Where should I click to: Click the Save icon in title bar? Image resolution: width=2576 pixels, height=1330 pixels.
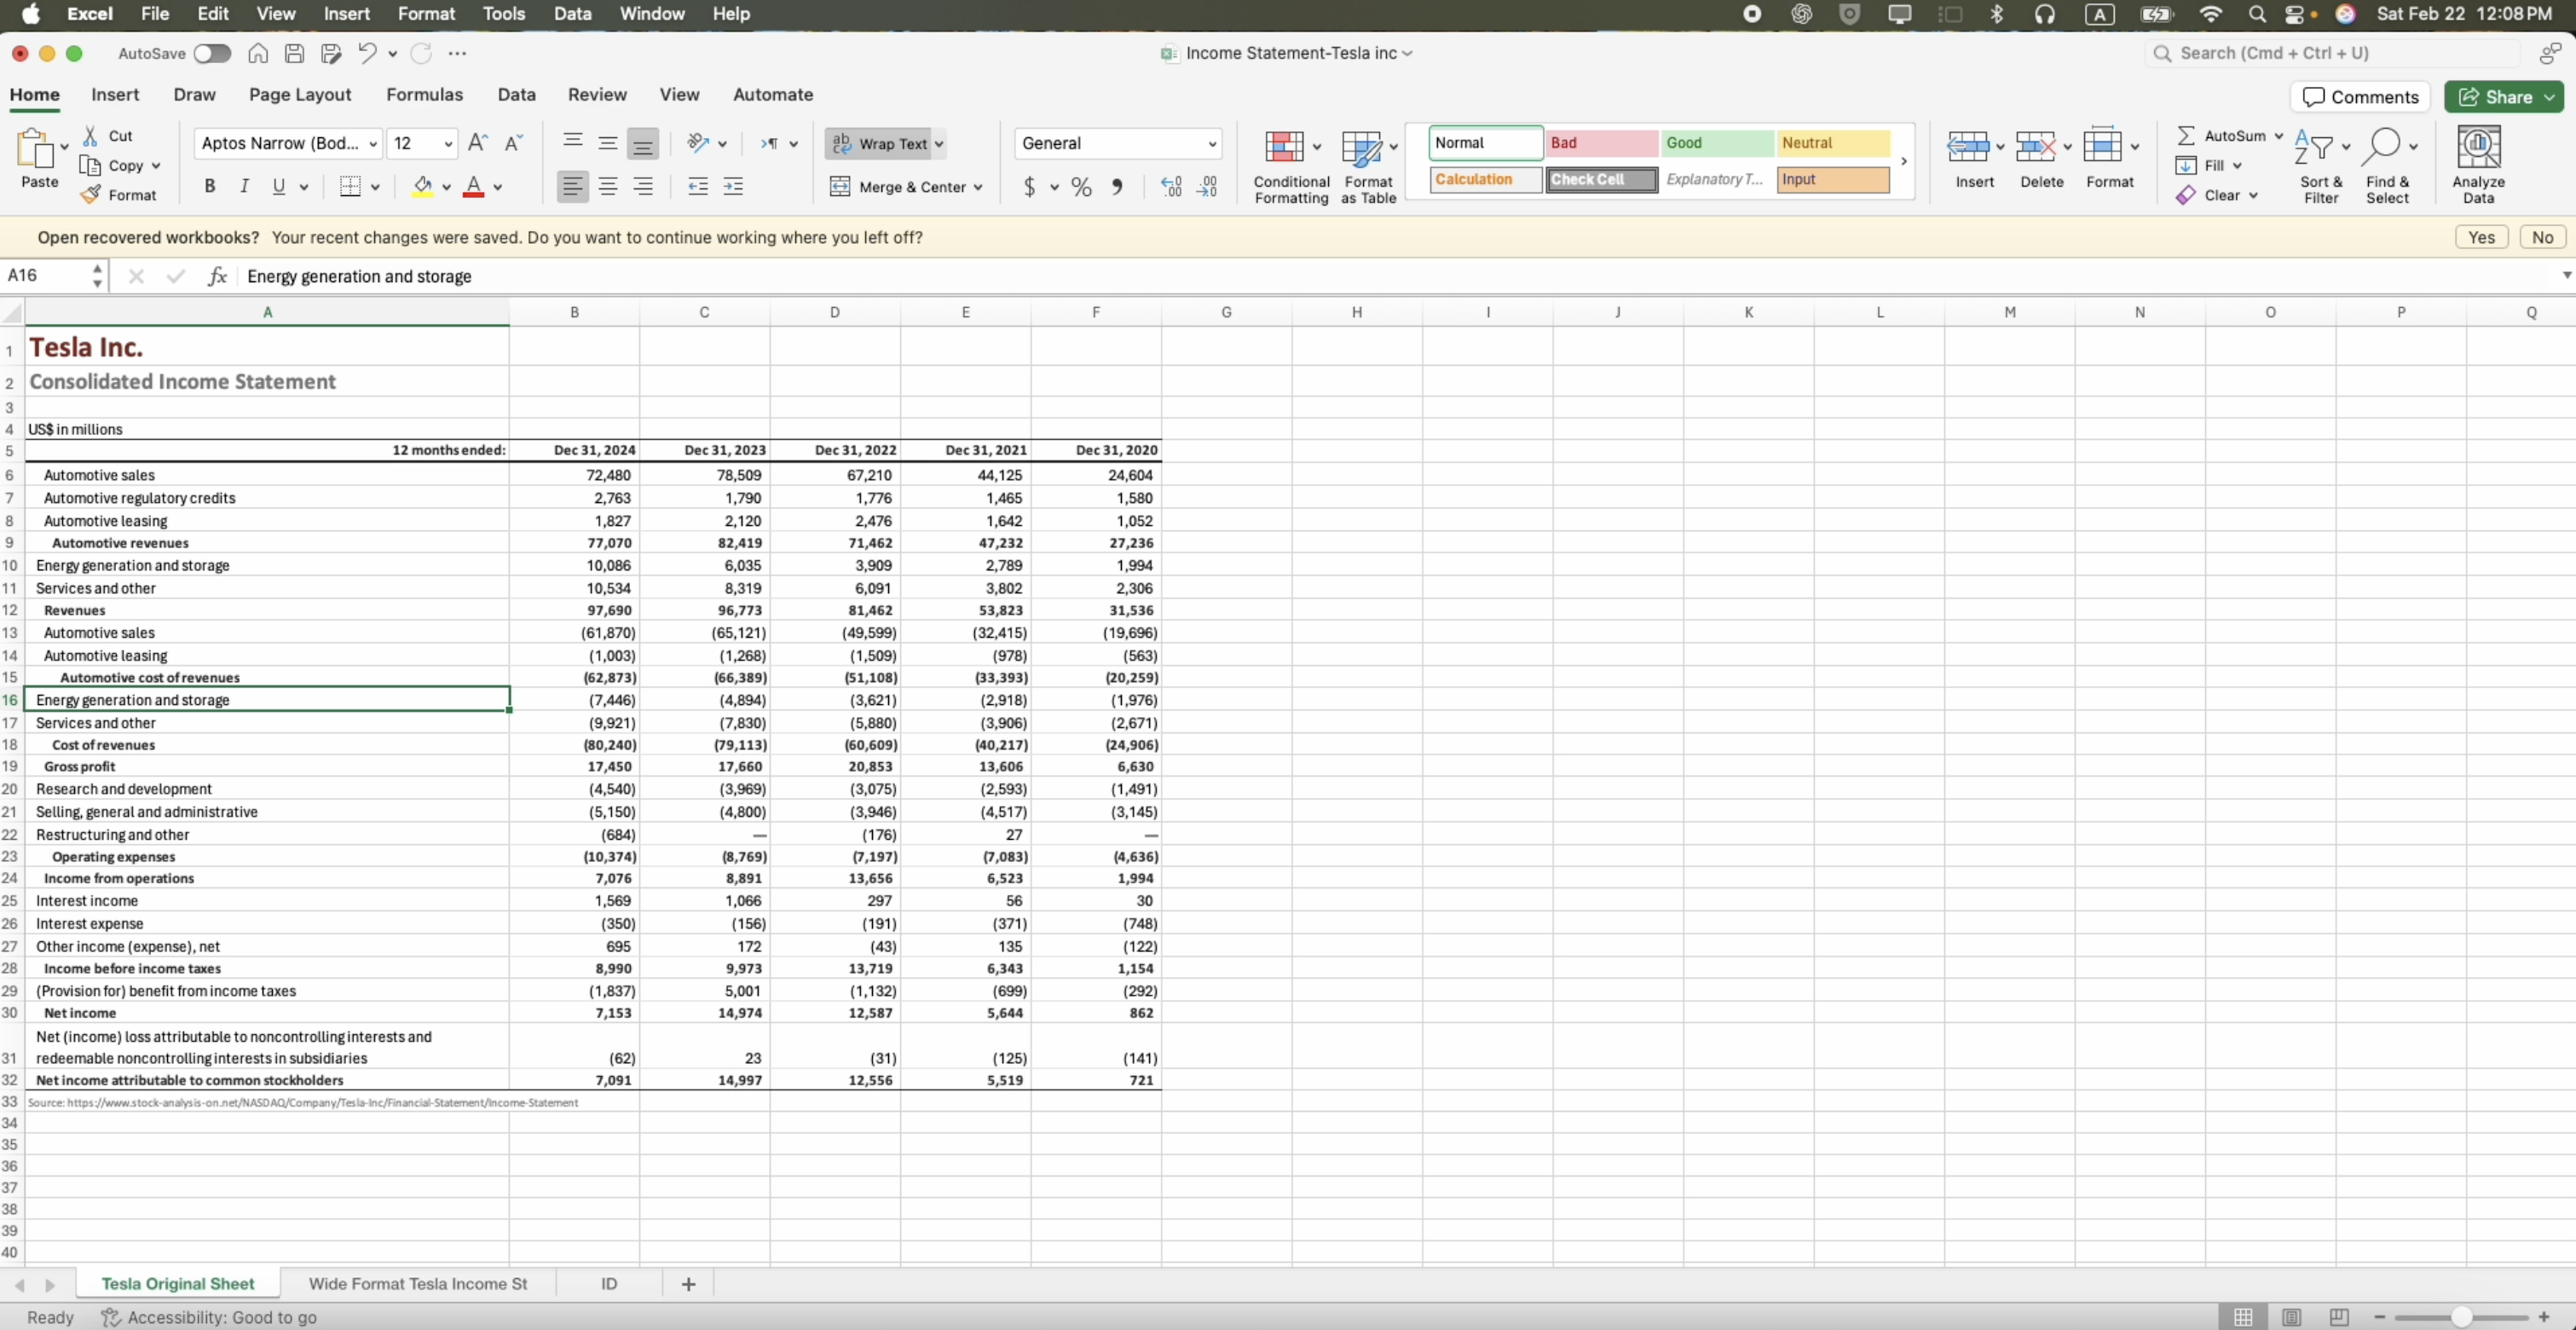tap(294, 53)
